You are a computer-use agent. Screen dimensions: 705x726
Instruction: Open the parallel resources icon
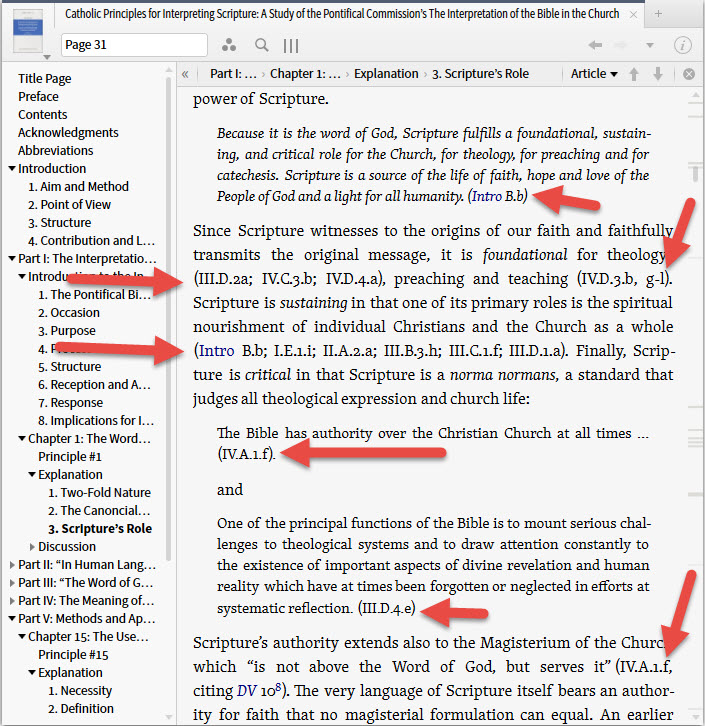point(229,45)
